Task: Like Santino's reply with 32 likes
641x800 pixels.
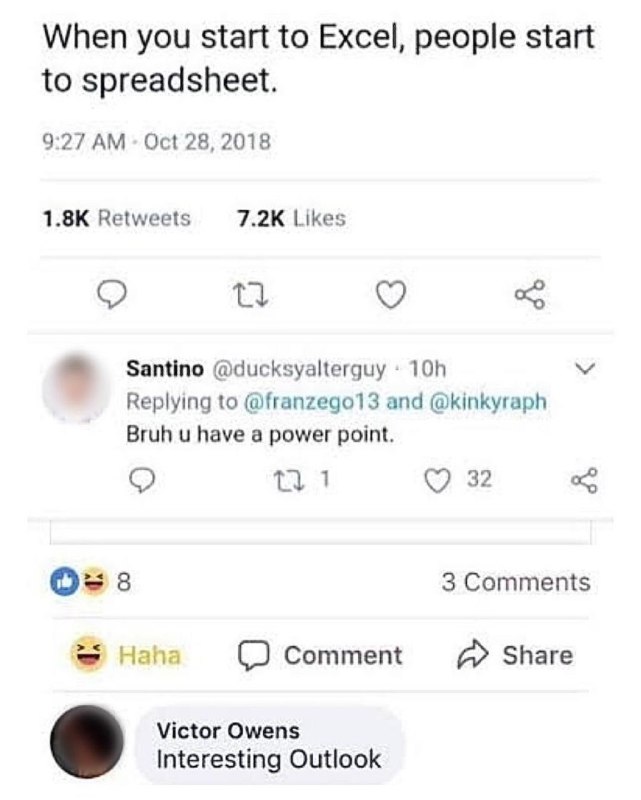Action: pyautogui.click(x=458, y=480)
